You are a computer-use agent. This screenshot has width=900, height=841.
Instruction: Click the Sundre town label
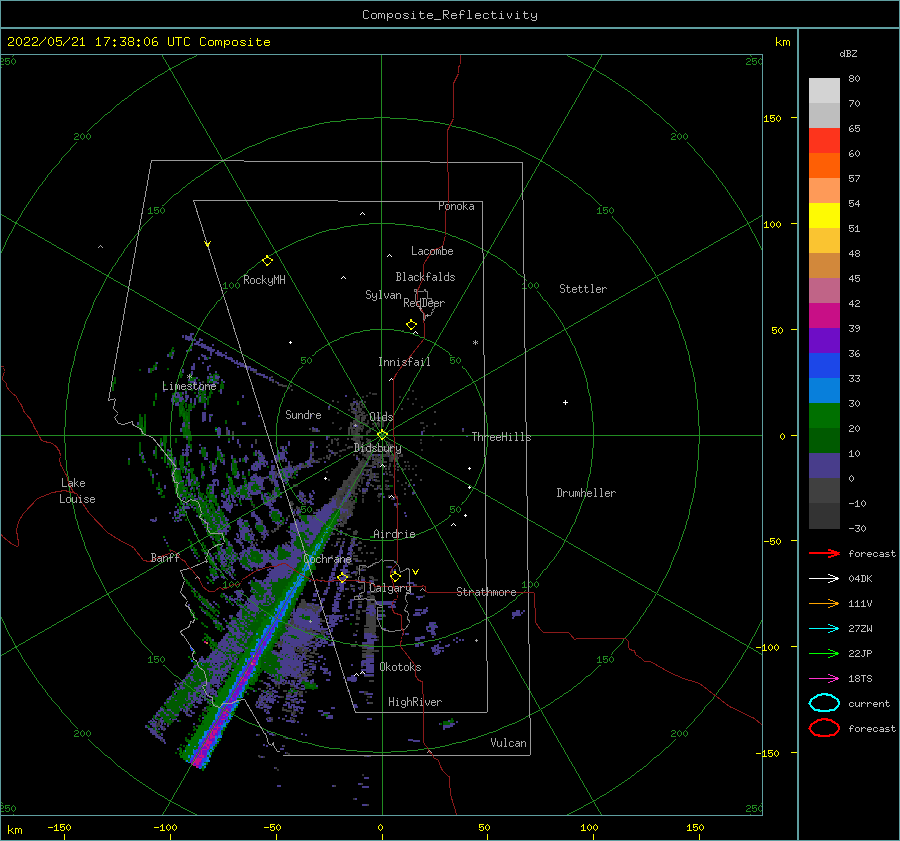tap(303, 414)
